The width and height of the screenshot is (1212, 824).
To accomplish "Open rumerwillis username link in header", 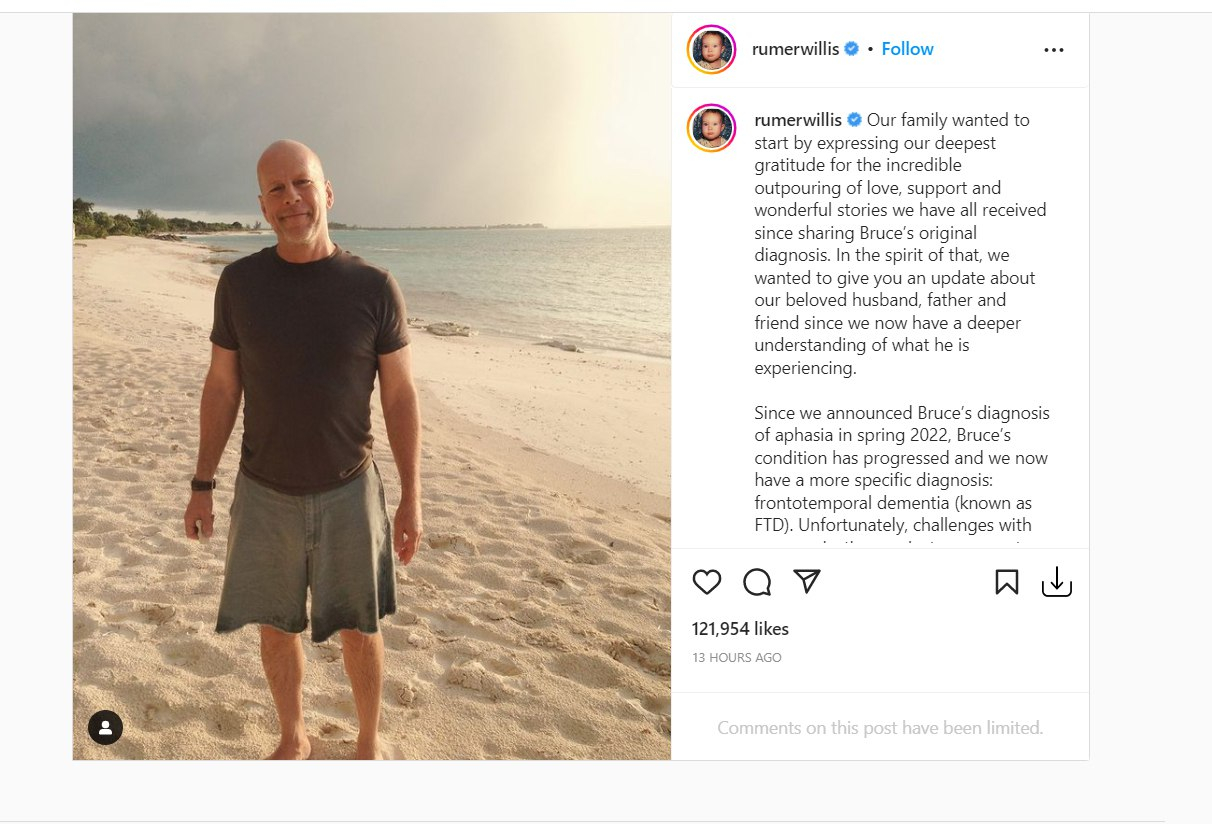I will tap(795, 49).
